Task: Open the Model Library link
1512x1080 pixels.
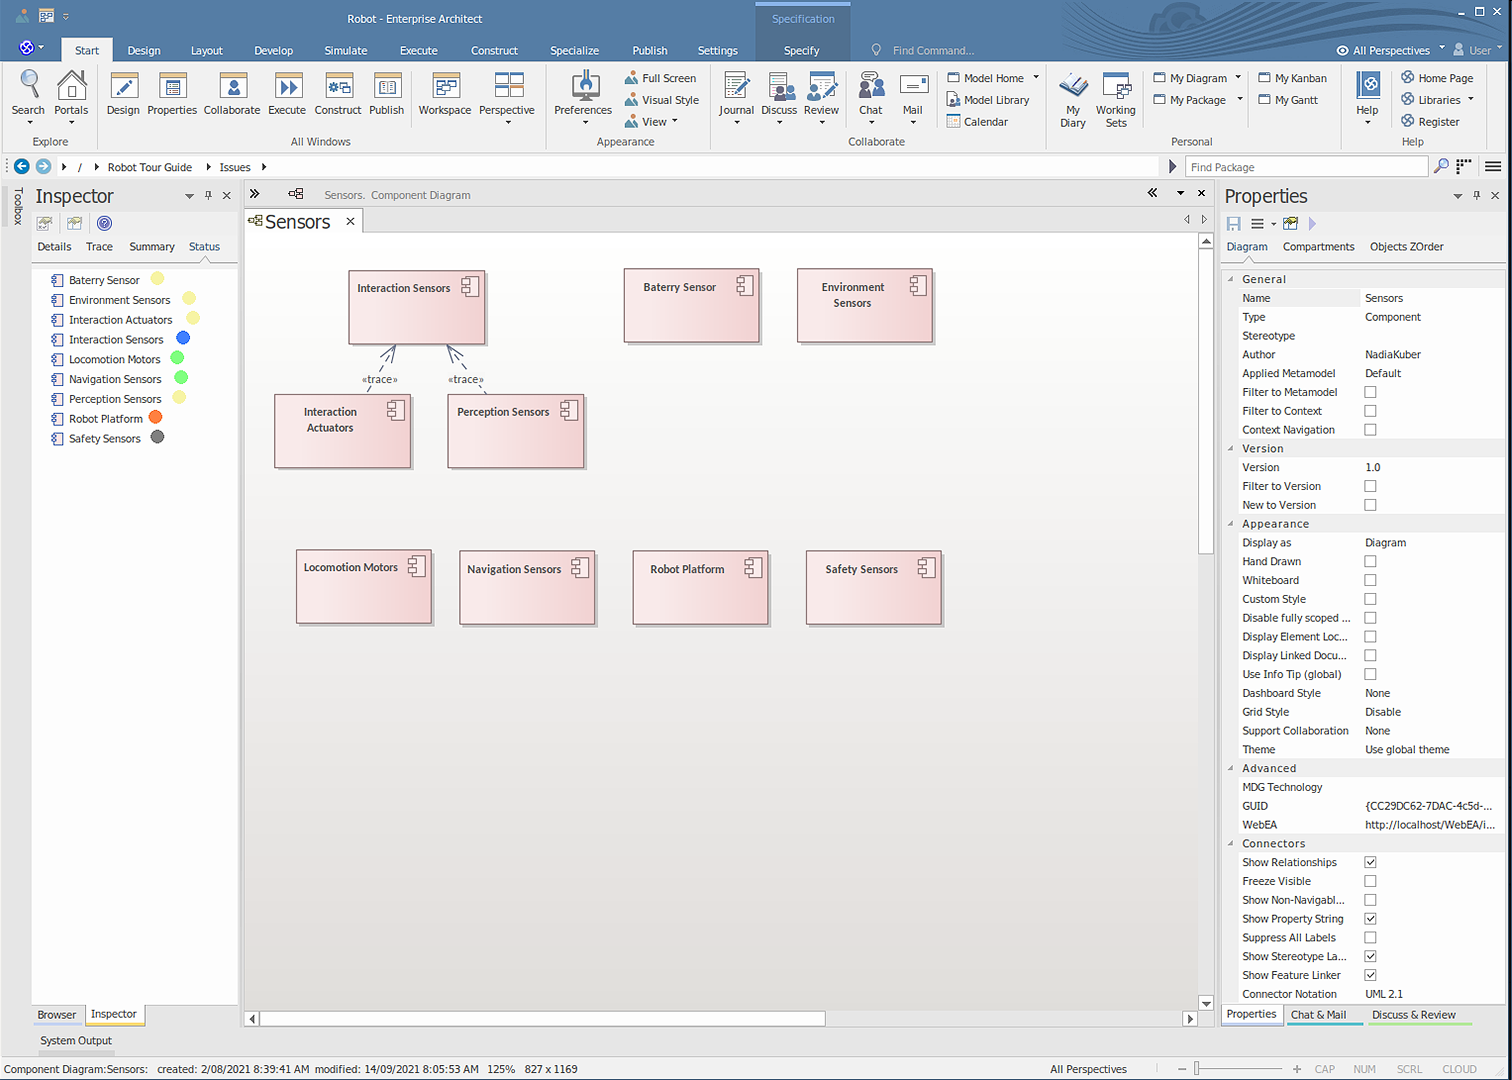Action: (x=995, y=100)
